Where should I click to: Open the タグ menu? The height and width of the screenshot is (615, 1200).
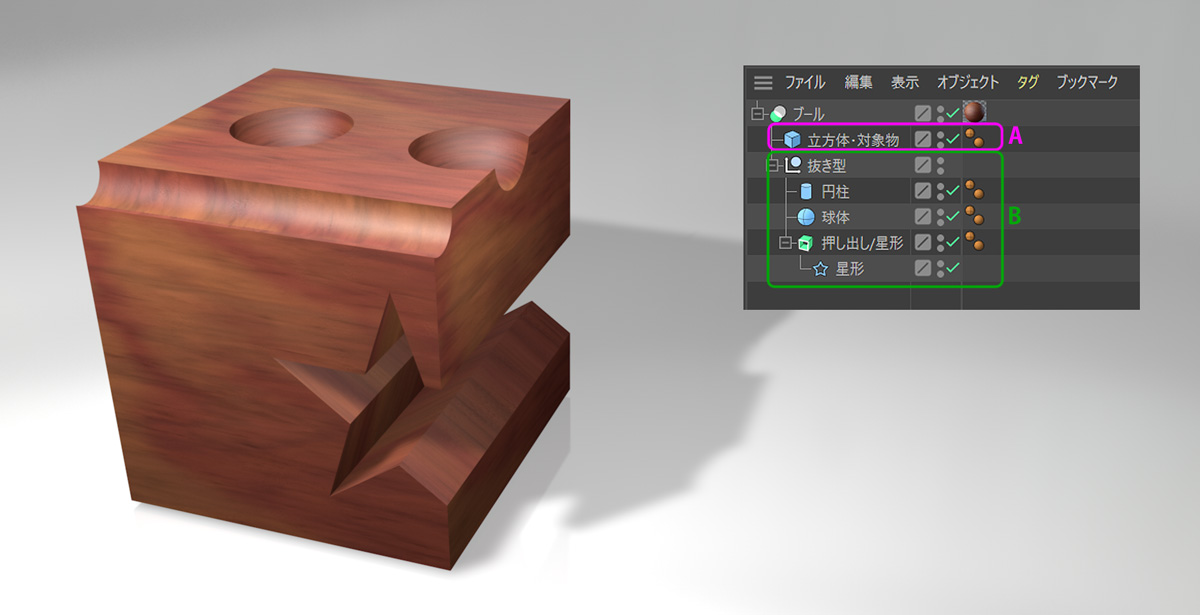[x=1028, y=83]
